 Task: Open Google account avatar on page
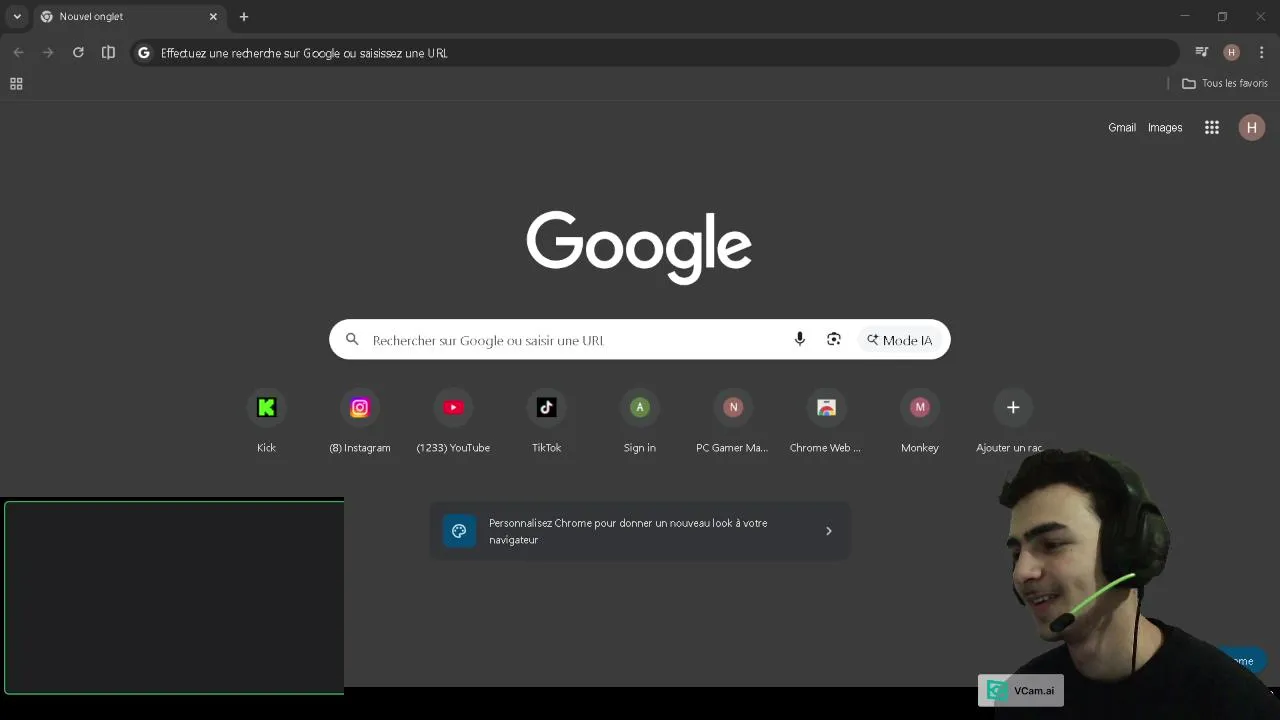(1252, 127)
